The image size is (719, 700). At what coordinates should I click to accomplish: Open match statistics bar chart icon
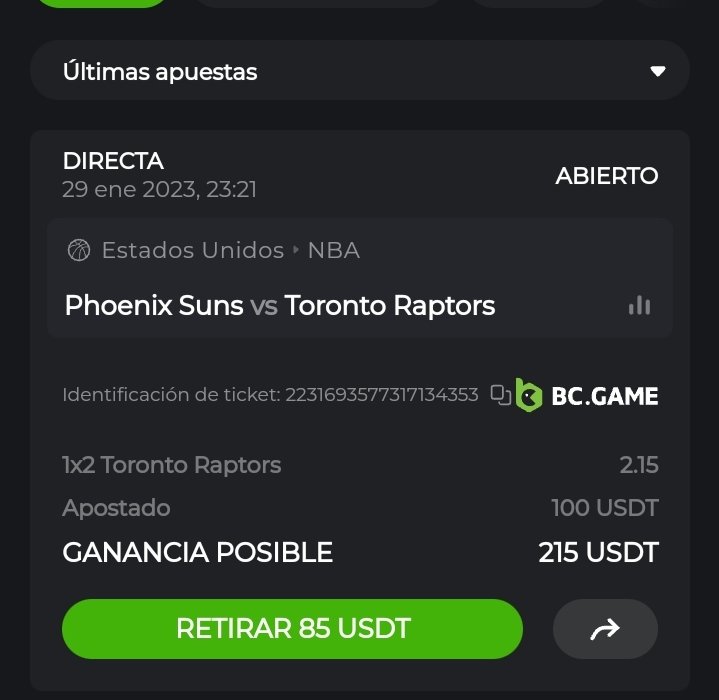tap(639, 306)
